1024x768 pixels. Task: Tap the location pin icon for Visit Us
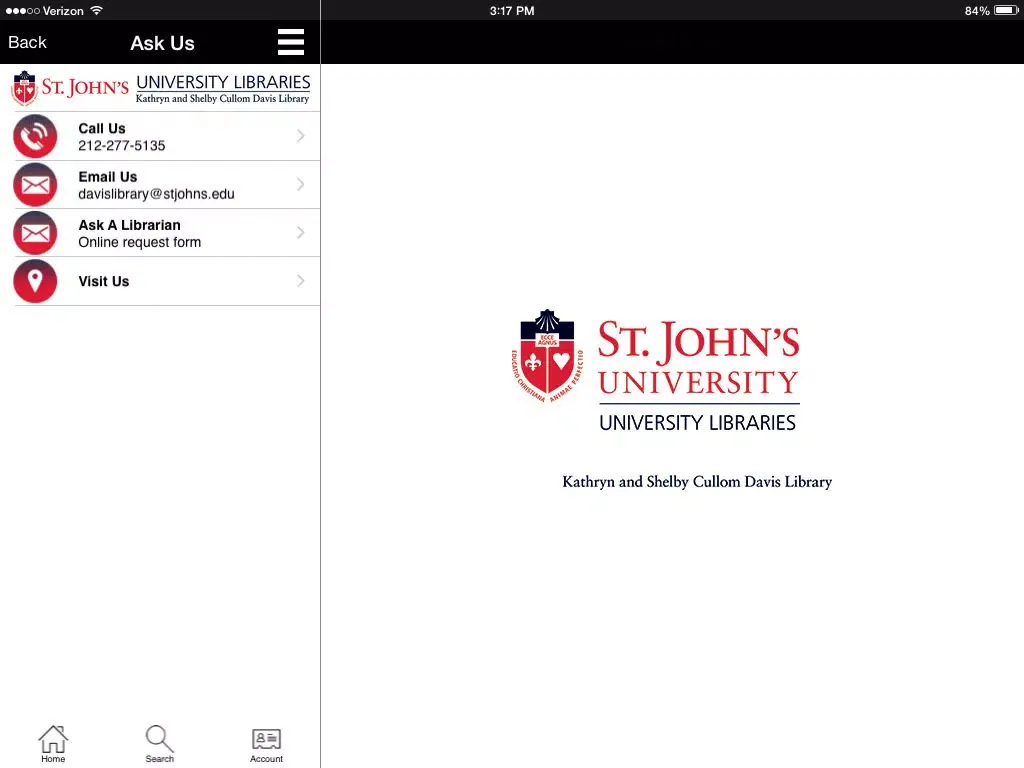click(35, 281)
